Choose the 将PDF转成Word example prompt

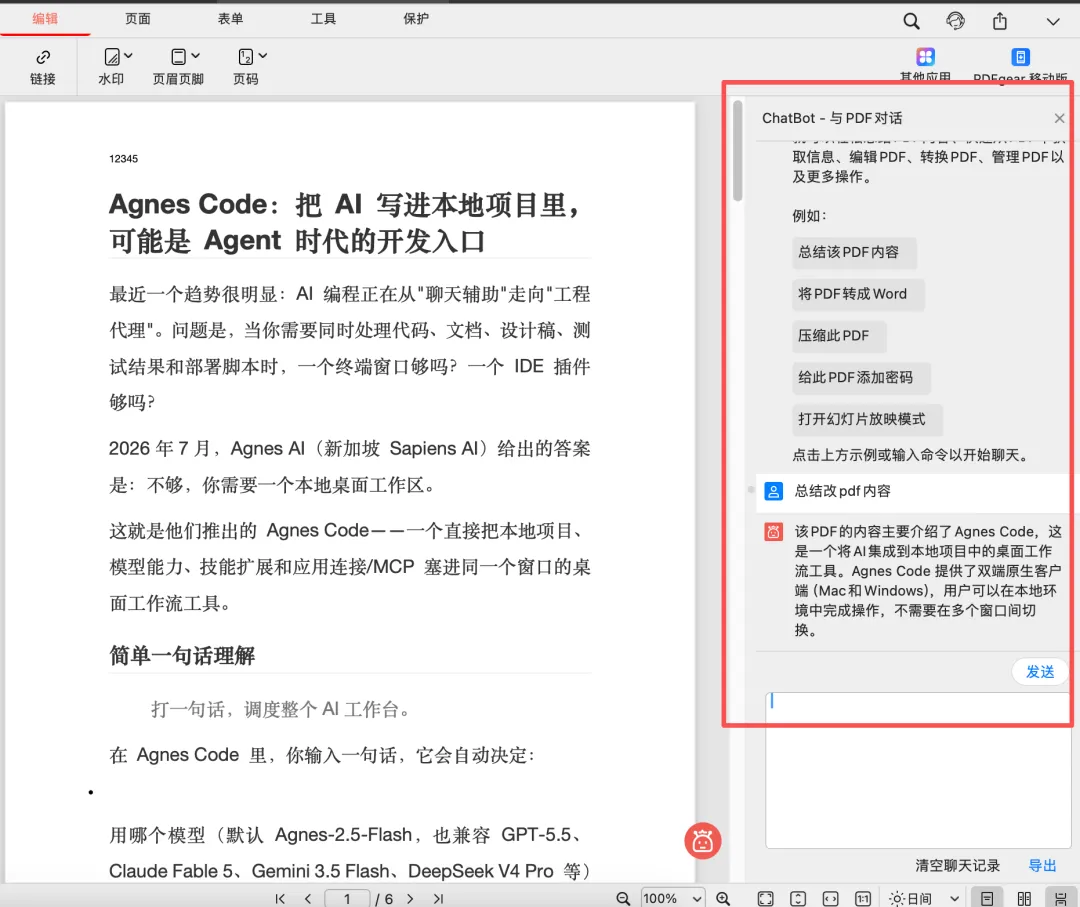click(x=858, y=294)
